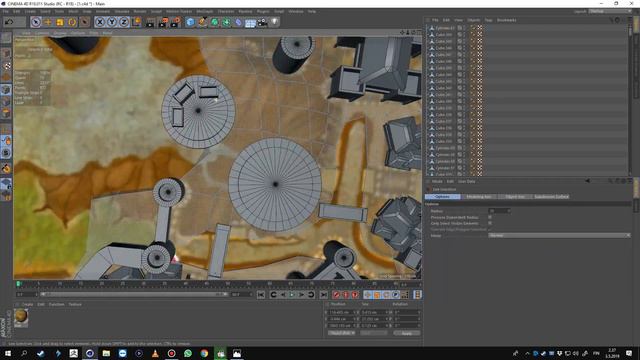The height and width of the screenshot is (360, 640).
Task: Click the timeline preview range slider
Action: 134,294
